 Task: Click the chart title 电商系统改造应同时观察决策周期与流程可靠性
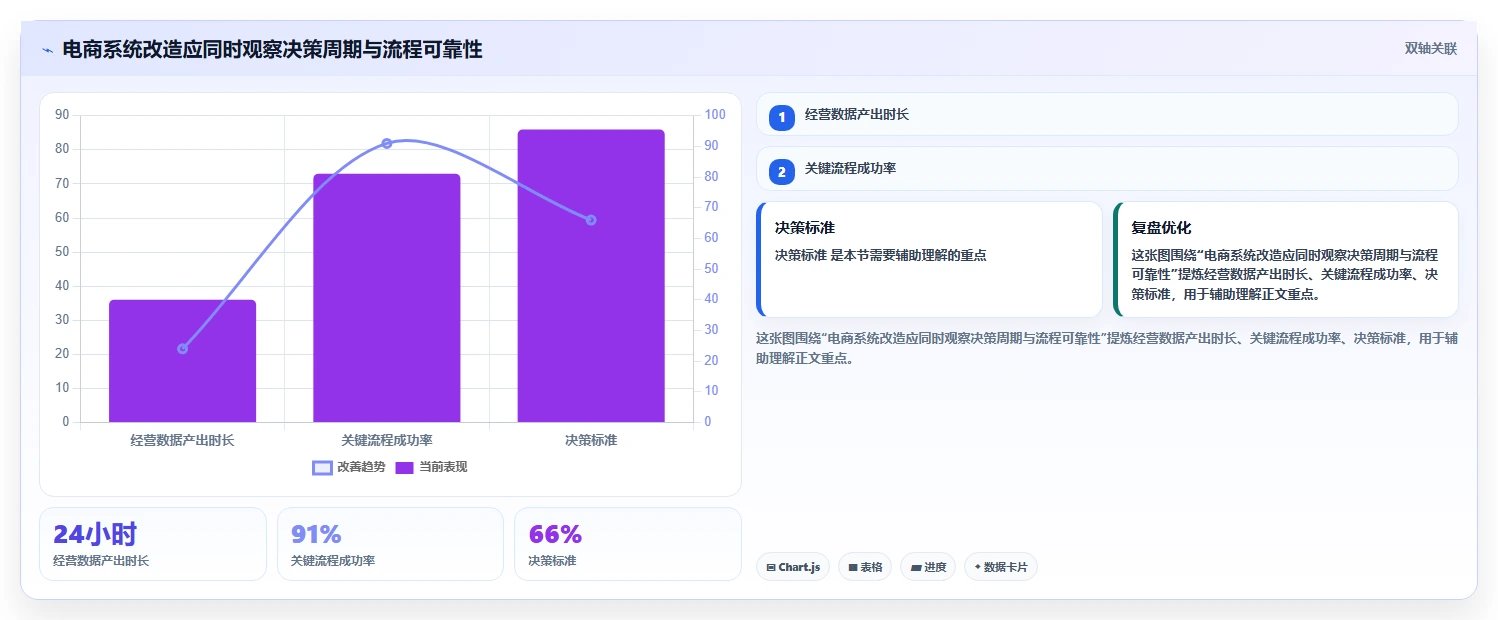pos(272,49)
